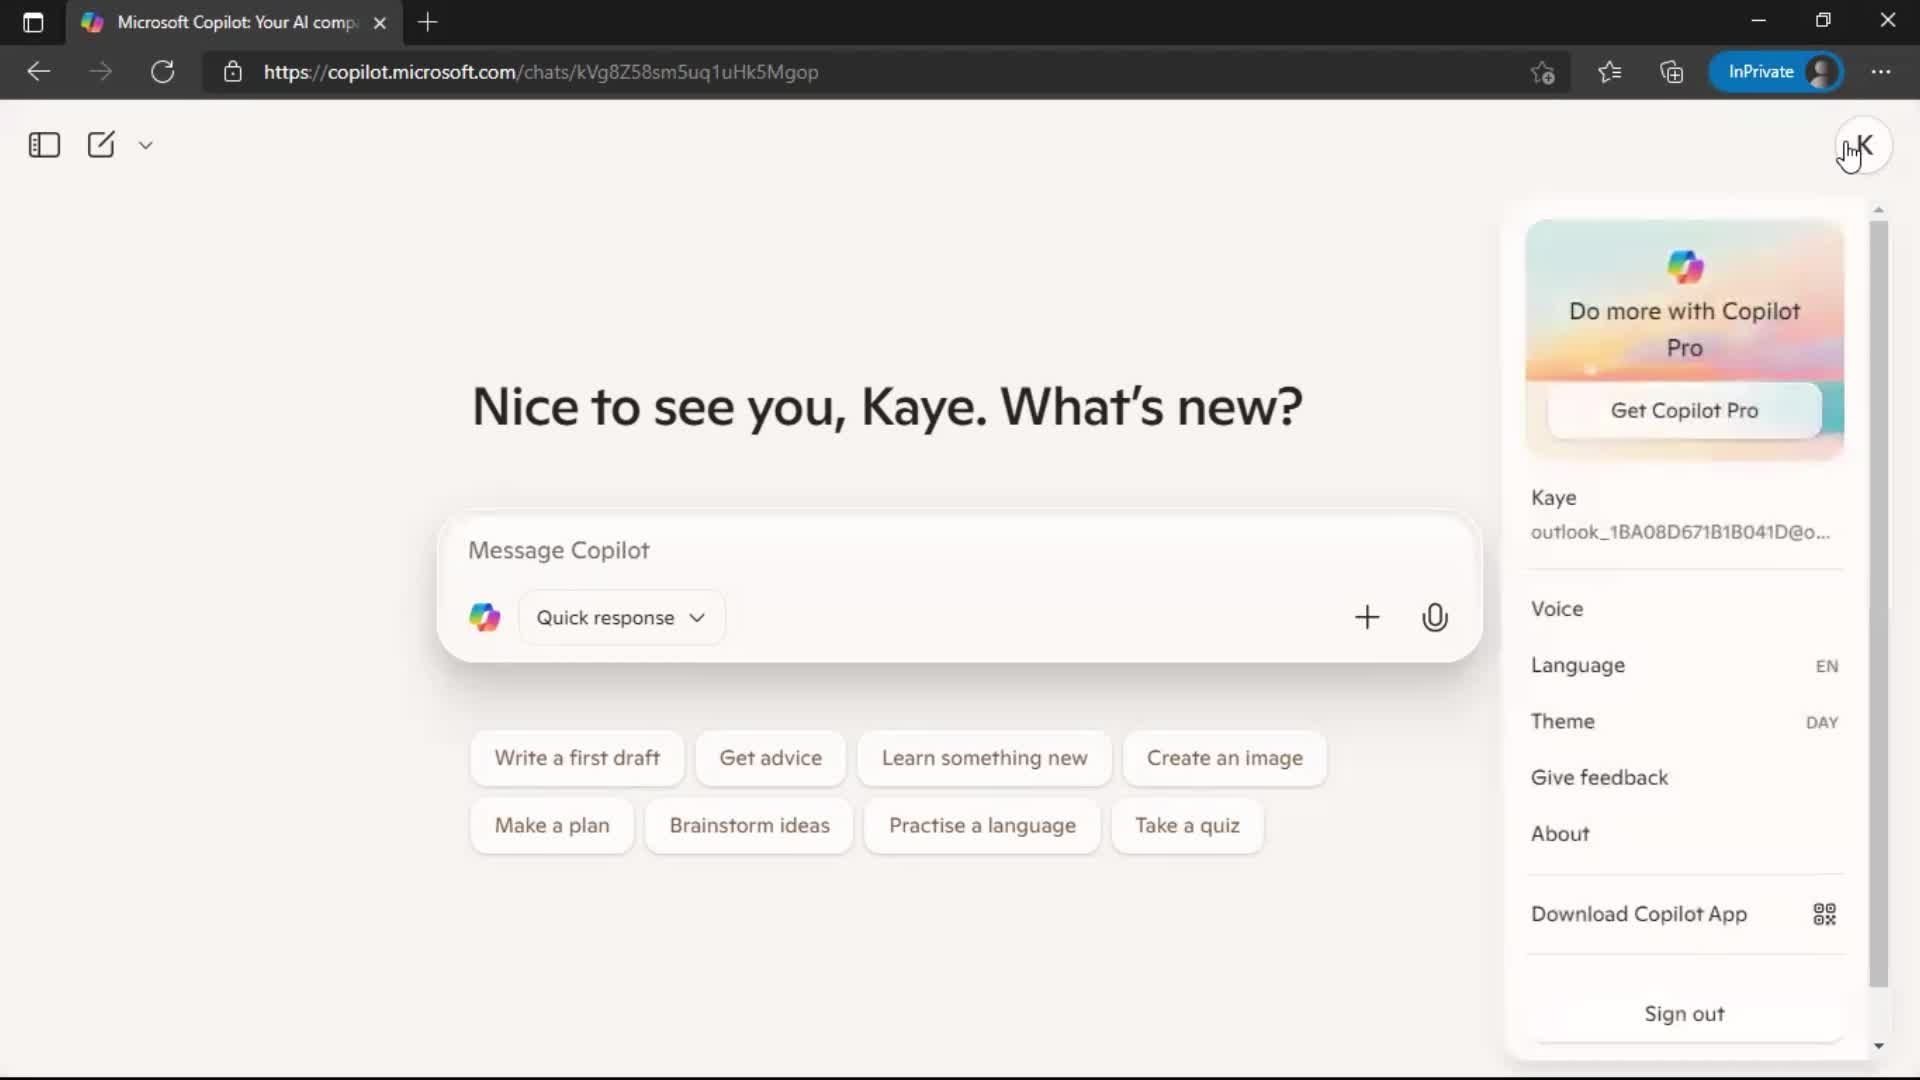Click the profile menu vertical scrollbar
1920x1080 pixels.
1878,600
